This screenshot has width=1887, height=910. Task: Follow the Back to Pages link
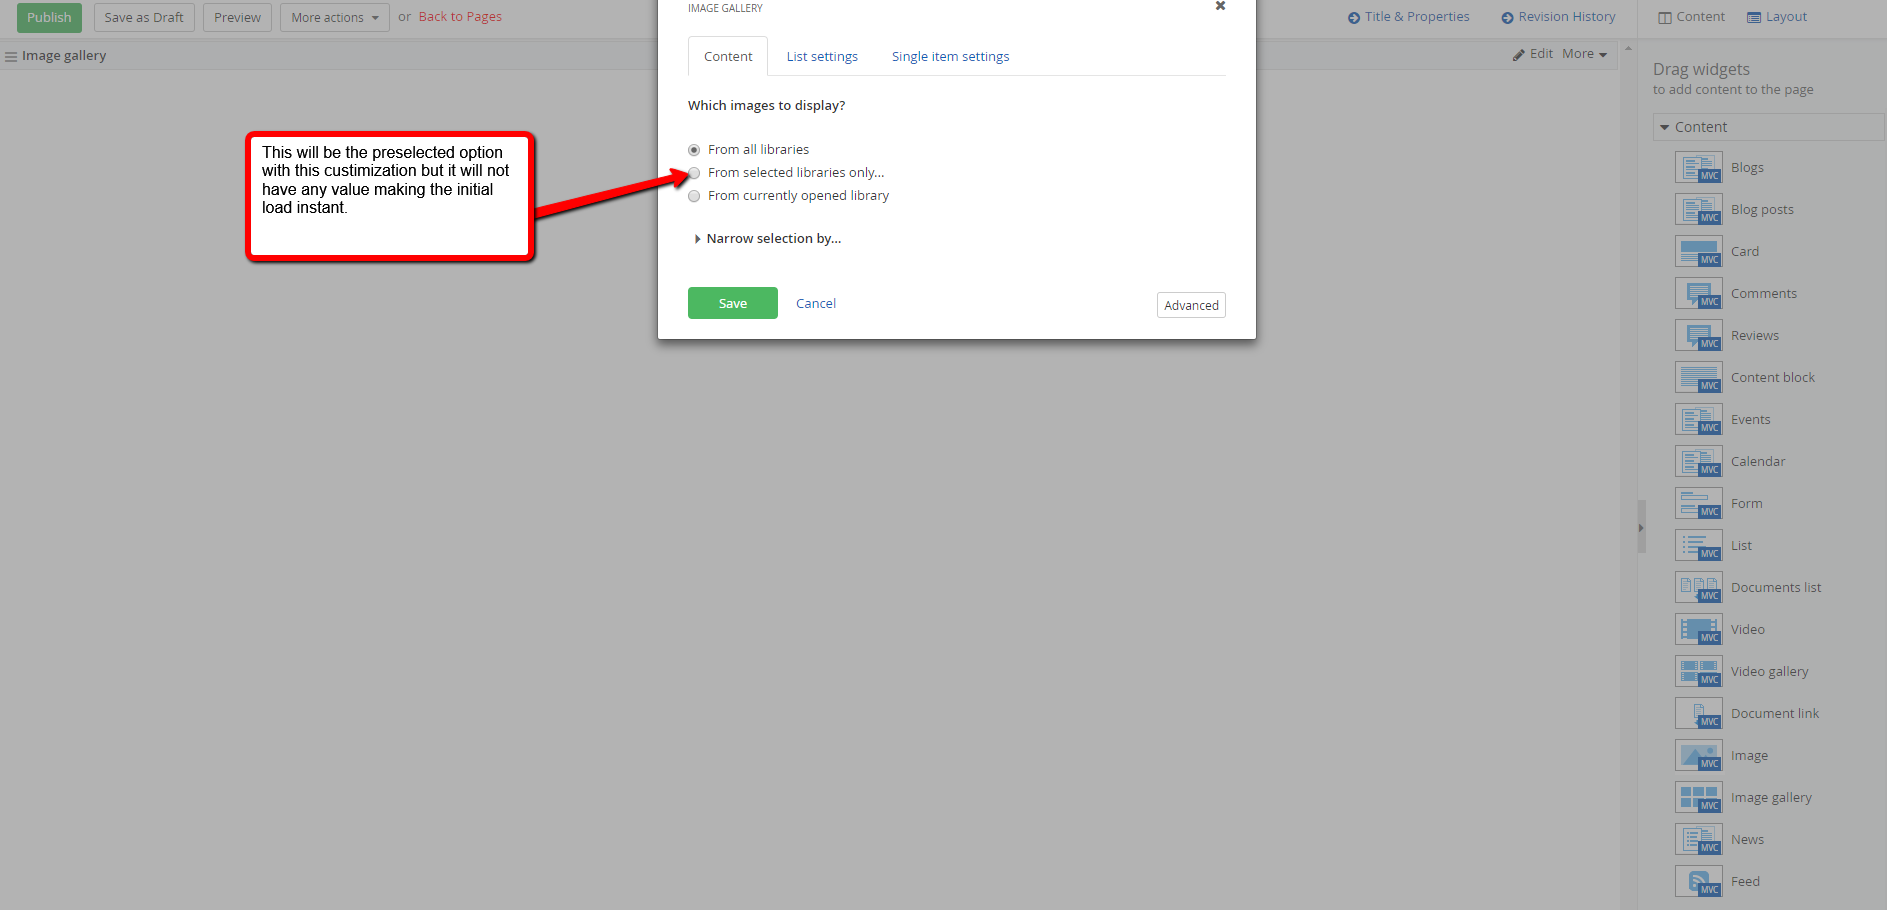tap(459, 16)
